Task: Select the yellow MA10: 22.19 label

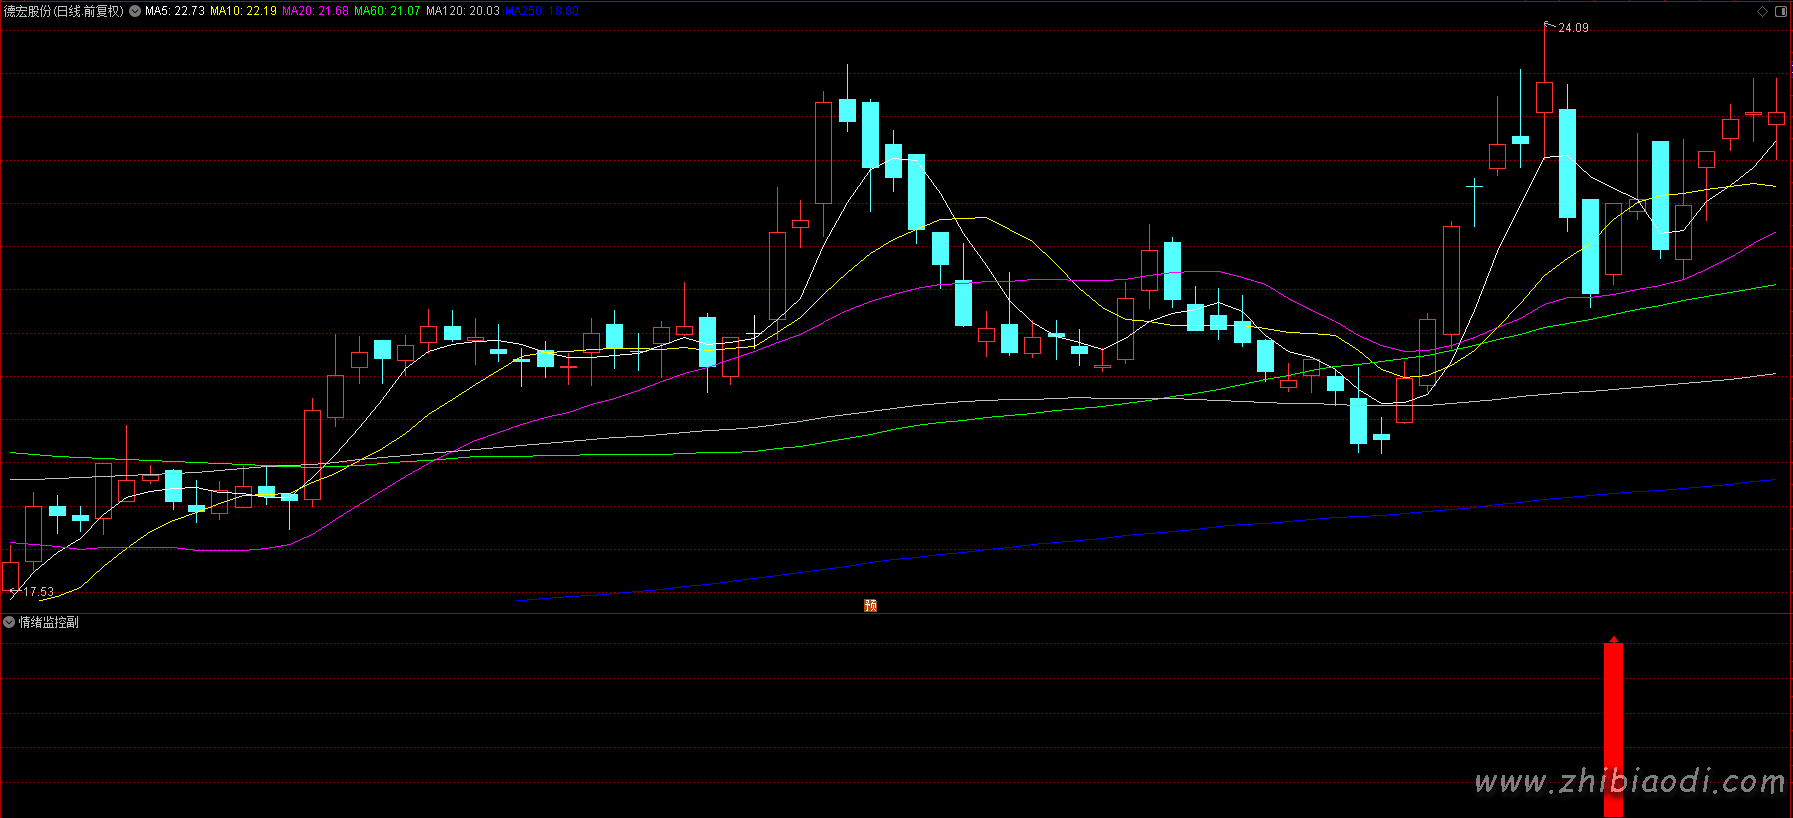Action: (243, 11)
